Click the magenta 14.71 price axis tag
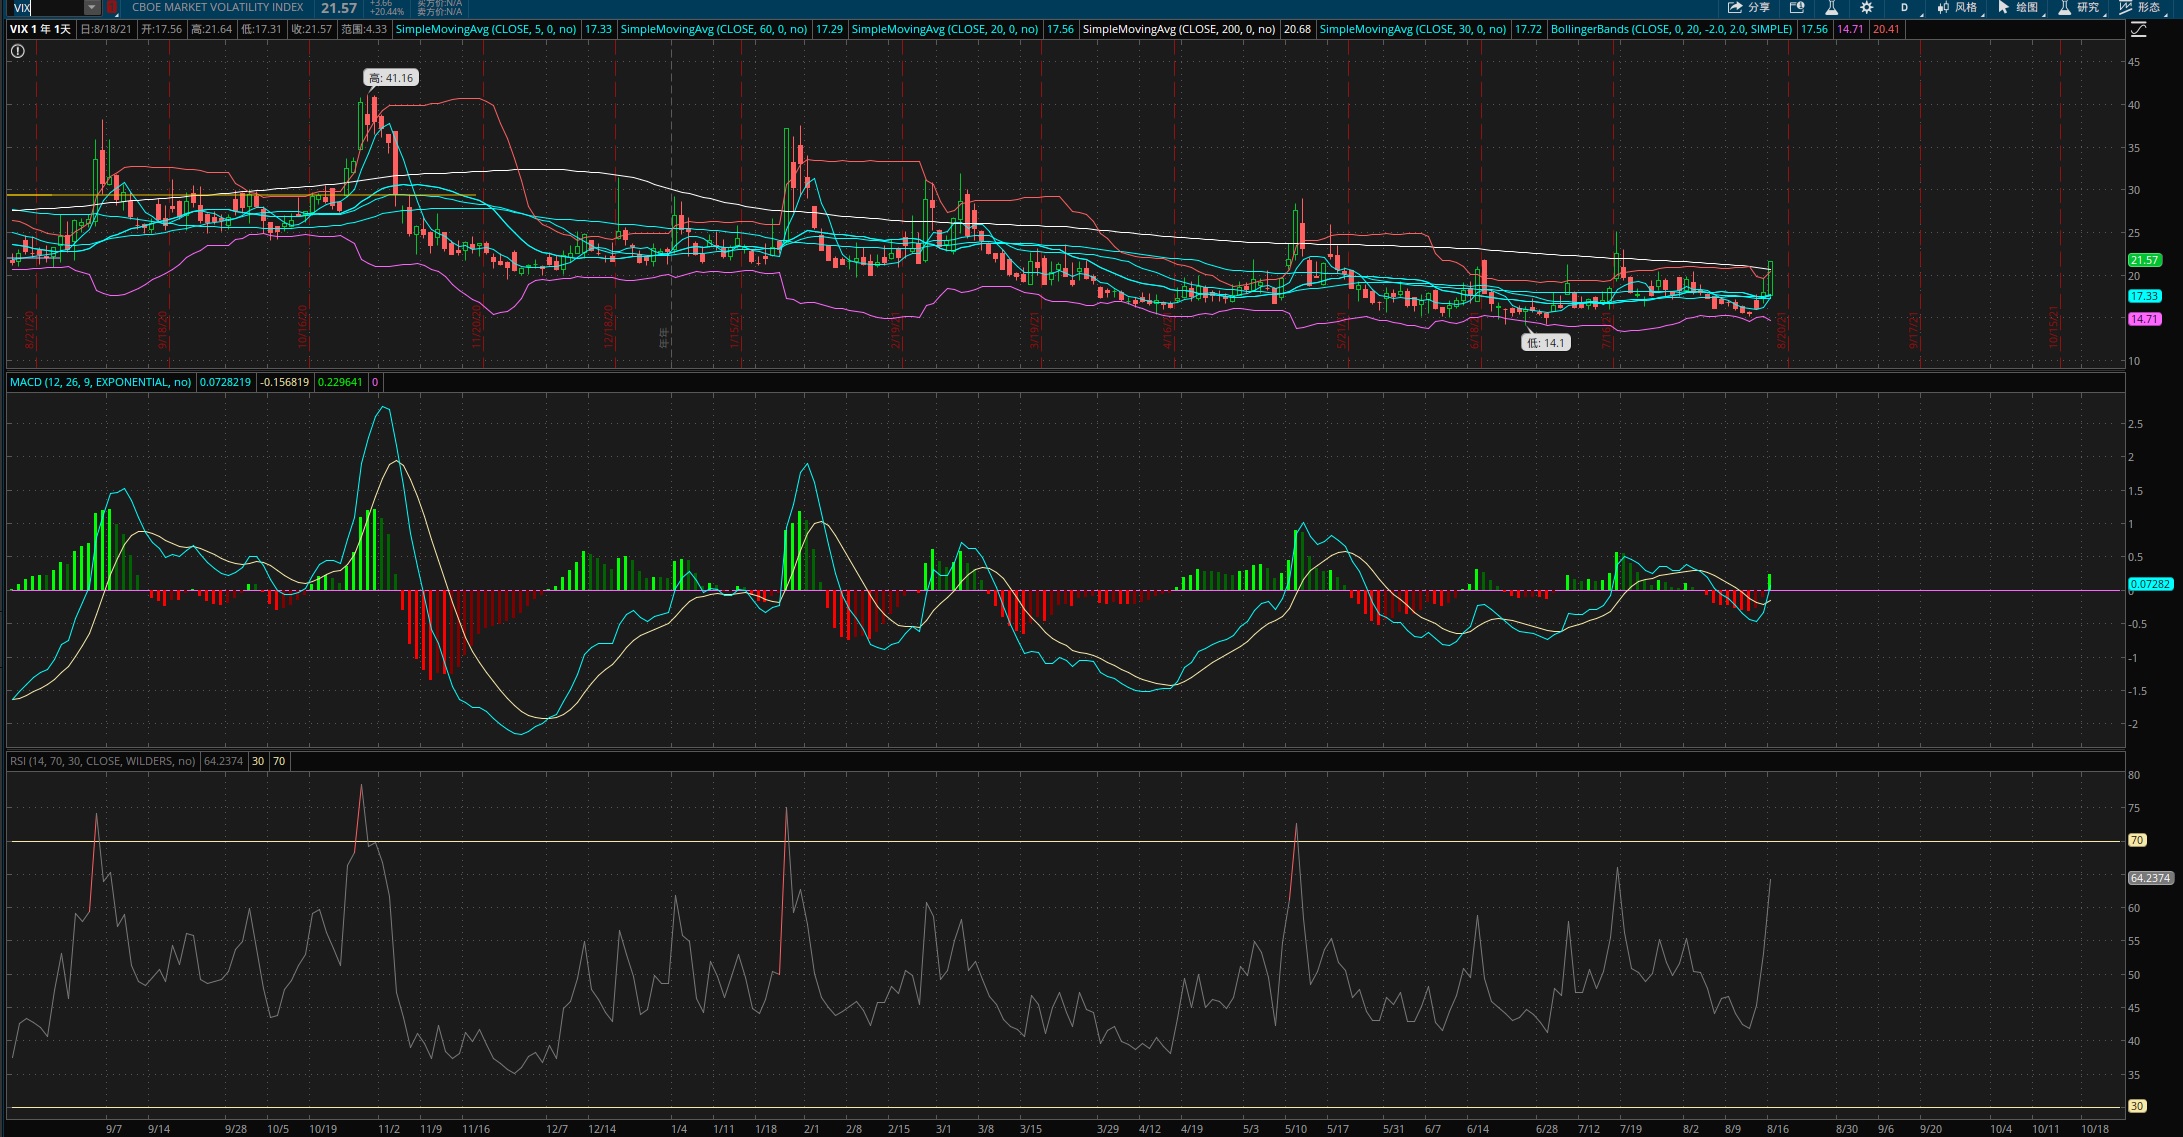Viewport: 2183px width, 1137px height. pyautogui.click(x=2145, y=319)
